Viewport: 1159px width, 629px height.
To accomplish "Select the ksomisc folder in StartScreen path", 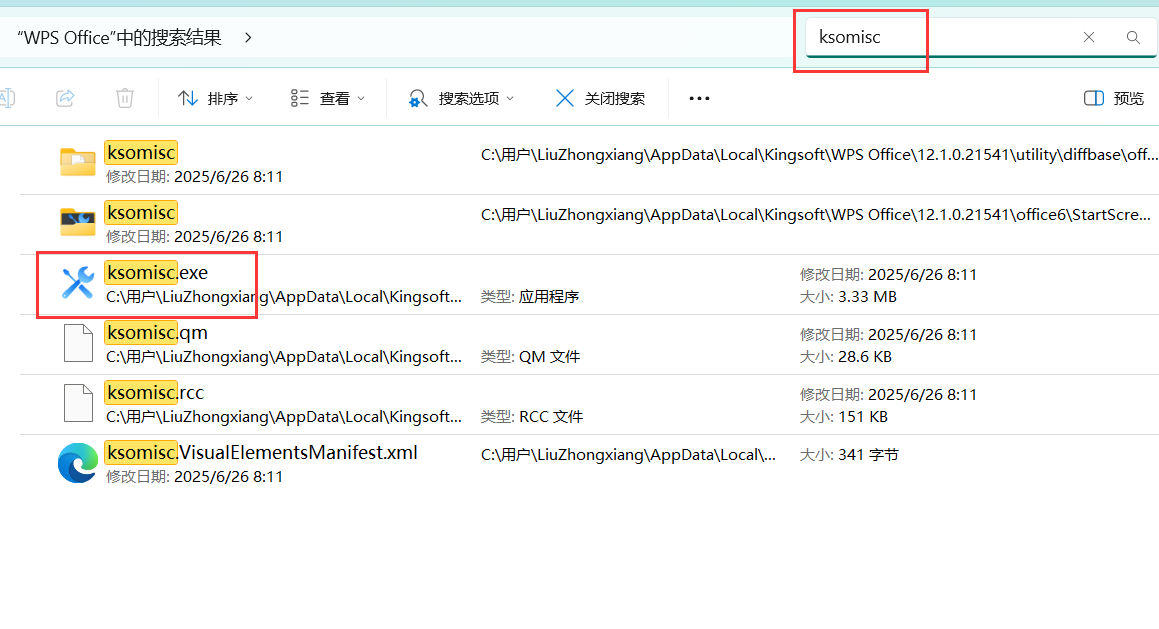I will coord(78,222).
